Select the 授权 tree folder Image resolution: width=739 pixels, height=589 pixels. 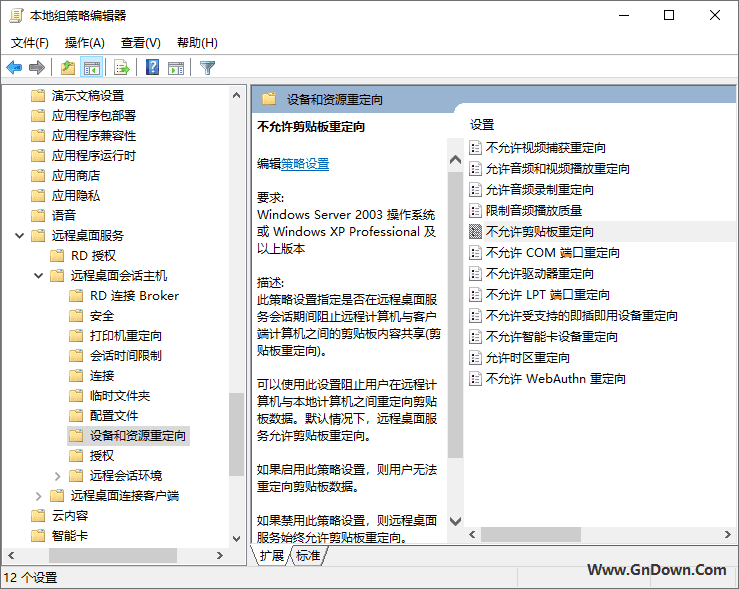click(x=102, y=455)
